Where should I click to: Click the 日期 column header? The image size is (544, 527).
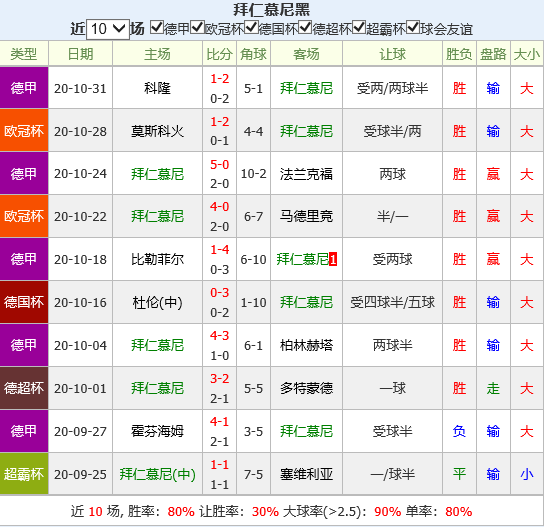coord(80,54)
